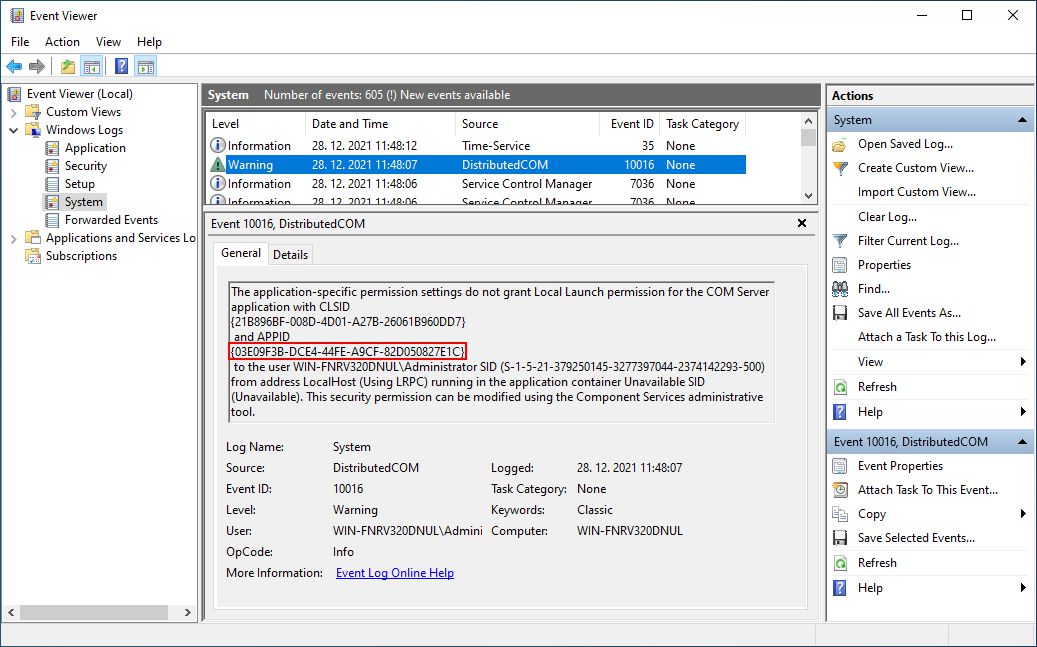This screenshot has height=647, width=1037.
Task: Click Attach a Task To this Log
Action: coord(927,337)
